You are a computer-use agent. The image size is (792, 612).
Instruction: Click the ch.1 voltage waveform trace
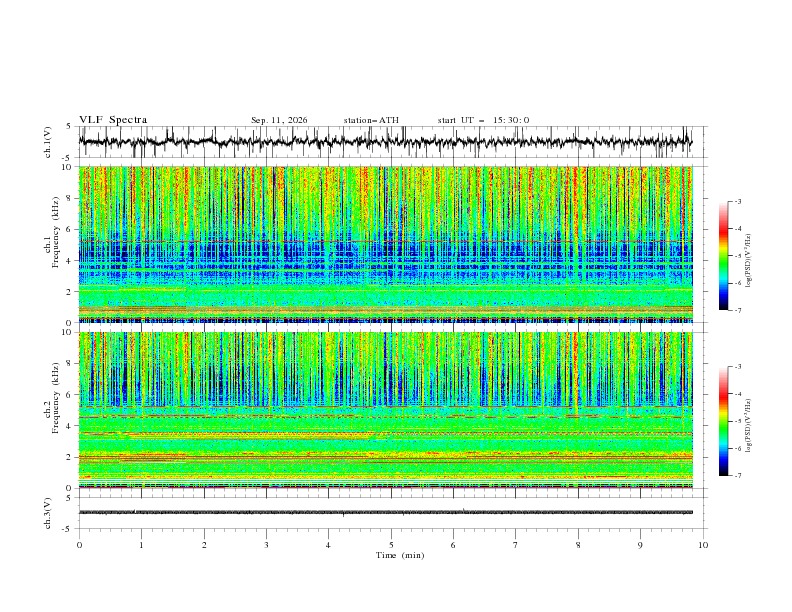click(385, 141)
